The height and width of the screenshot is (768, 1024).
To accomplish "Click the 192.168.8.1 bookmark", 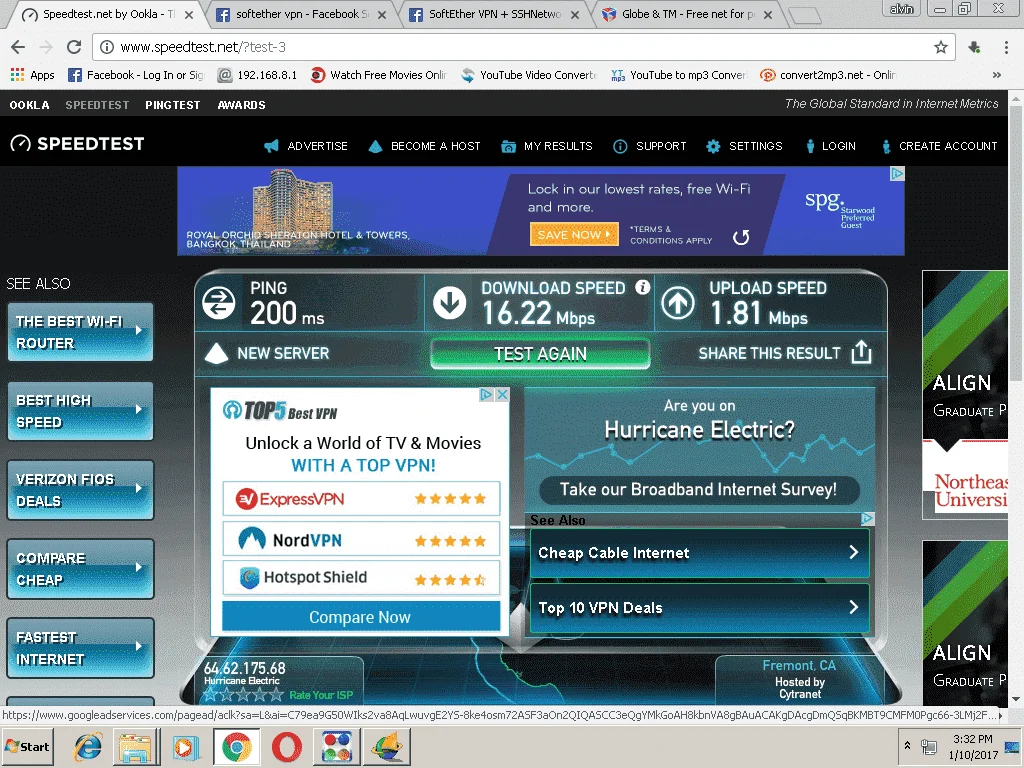I will [258, 75].
